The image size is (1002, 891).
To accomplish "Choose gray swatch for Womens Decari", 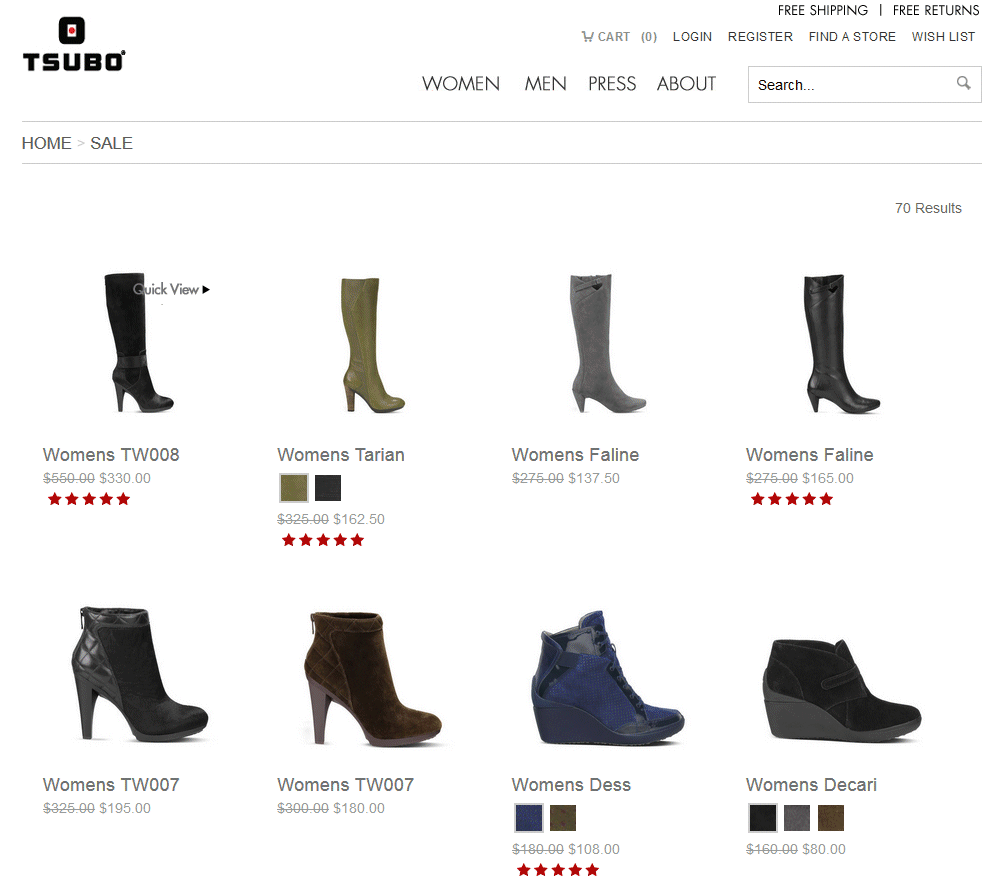I will coord(797,818).
